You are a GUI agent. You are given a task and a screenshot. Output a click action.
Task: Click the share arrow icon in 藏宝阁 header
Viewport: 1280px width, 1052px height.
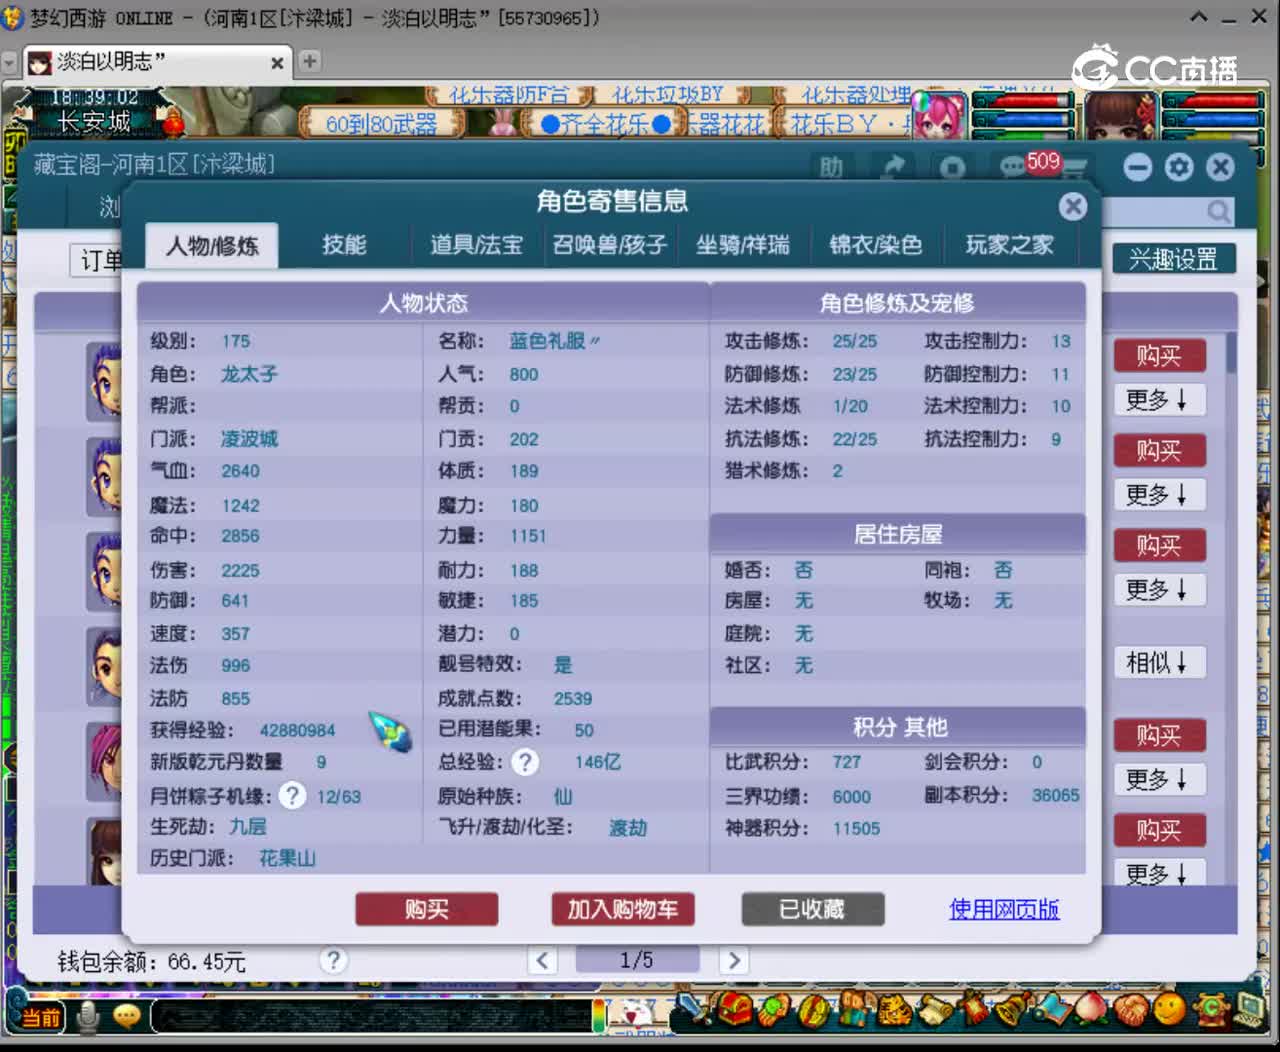[893, 167]
